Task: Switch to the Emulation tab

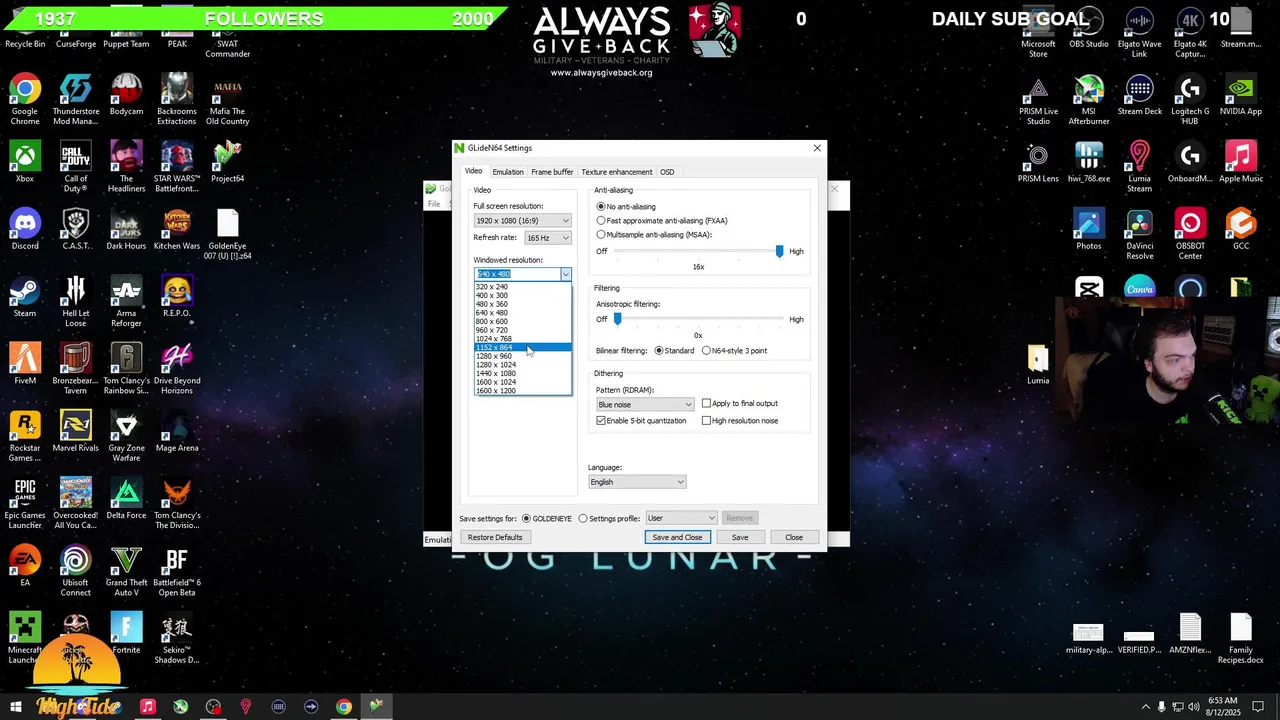Action: click(x=507, y=172)
